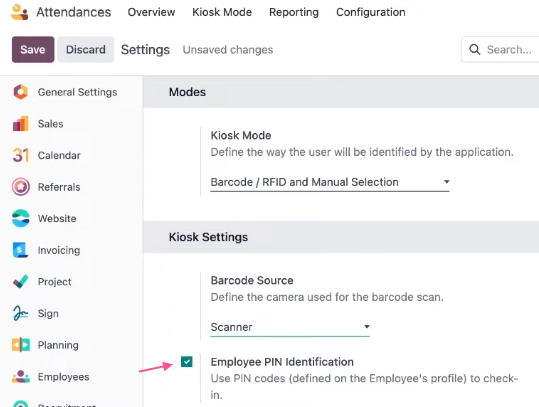This screenshot has width=539, height=407.
Task: Discard the settings changes
Action: tap(86, 50)
